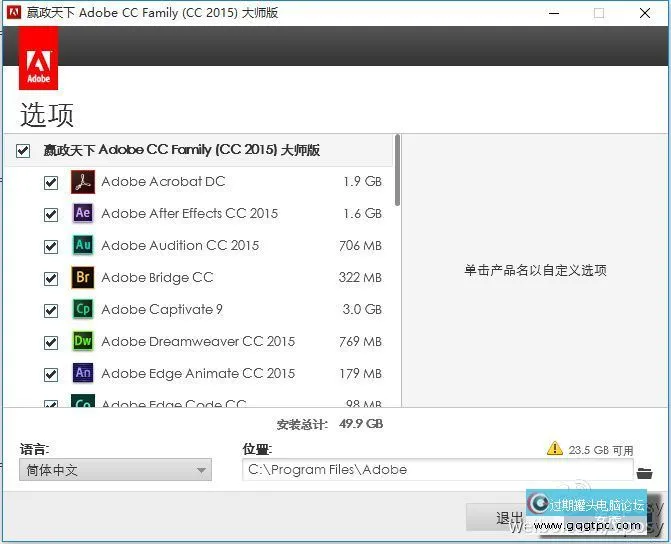This screenshot has height=544, width=671.
Task: Click the After Effects Ae icon
Action: pos(83,213)
